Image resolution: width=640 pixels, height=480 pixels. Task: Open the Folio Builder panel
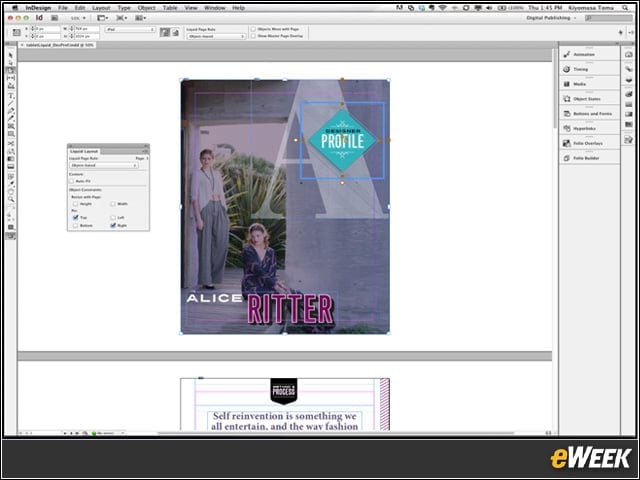pyautogui.click(x=589, y=158)
